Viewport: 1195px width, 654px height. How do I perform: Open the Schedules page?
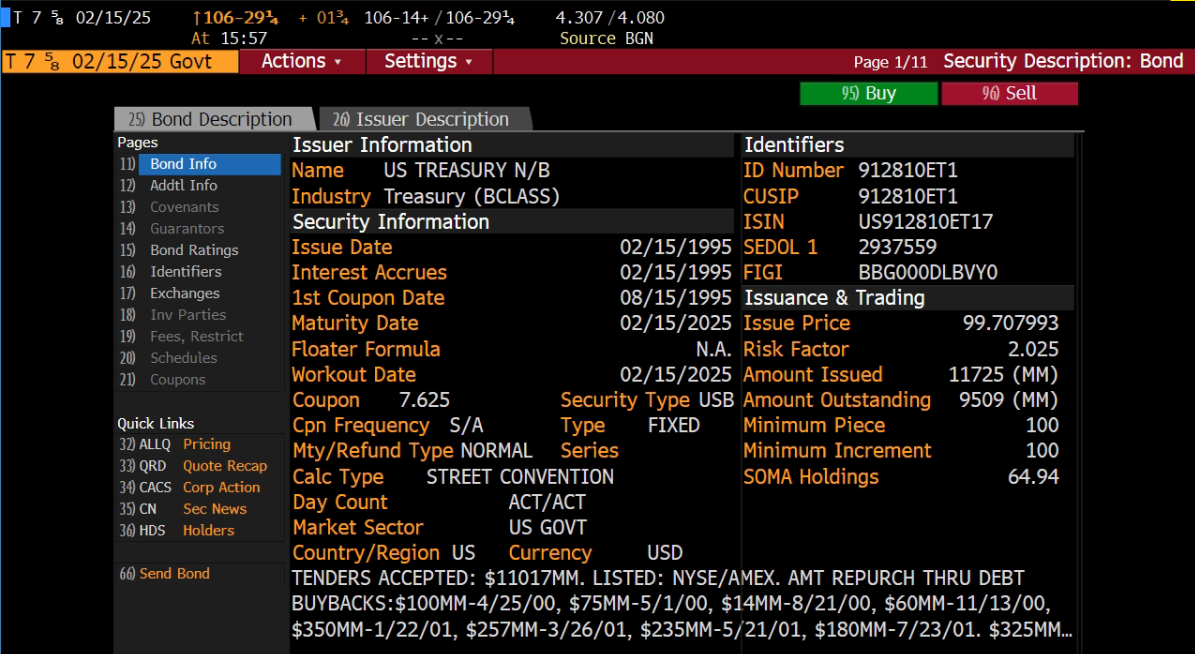pyautogui.click(x=183, y=357)
